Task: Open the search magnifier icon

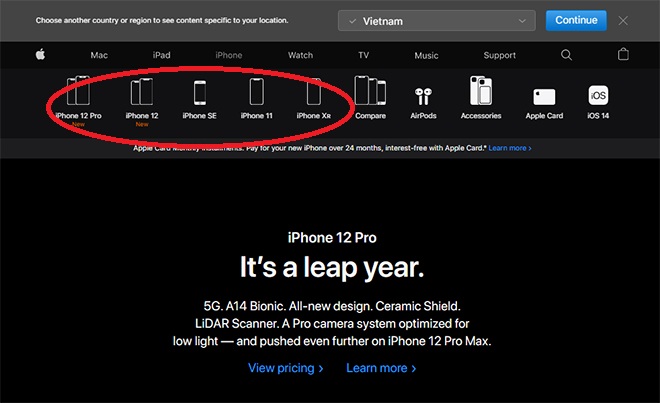Action: [566, 55]
